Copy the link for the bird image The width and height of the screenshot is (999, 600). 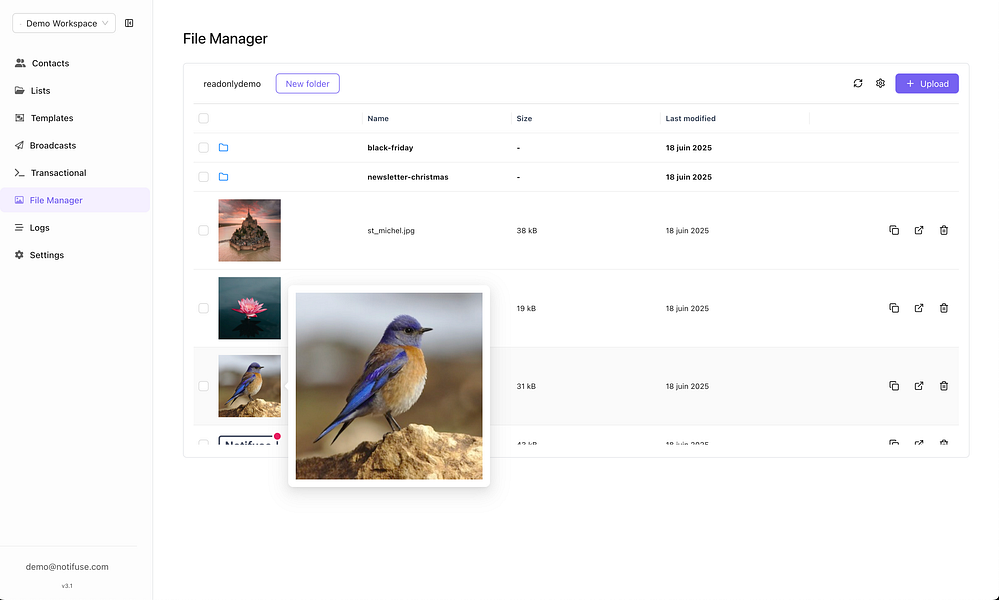(x=894, y=386)
